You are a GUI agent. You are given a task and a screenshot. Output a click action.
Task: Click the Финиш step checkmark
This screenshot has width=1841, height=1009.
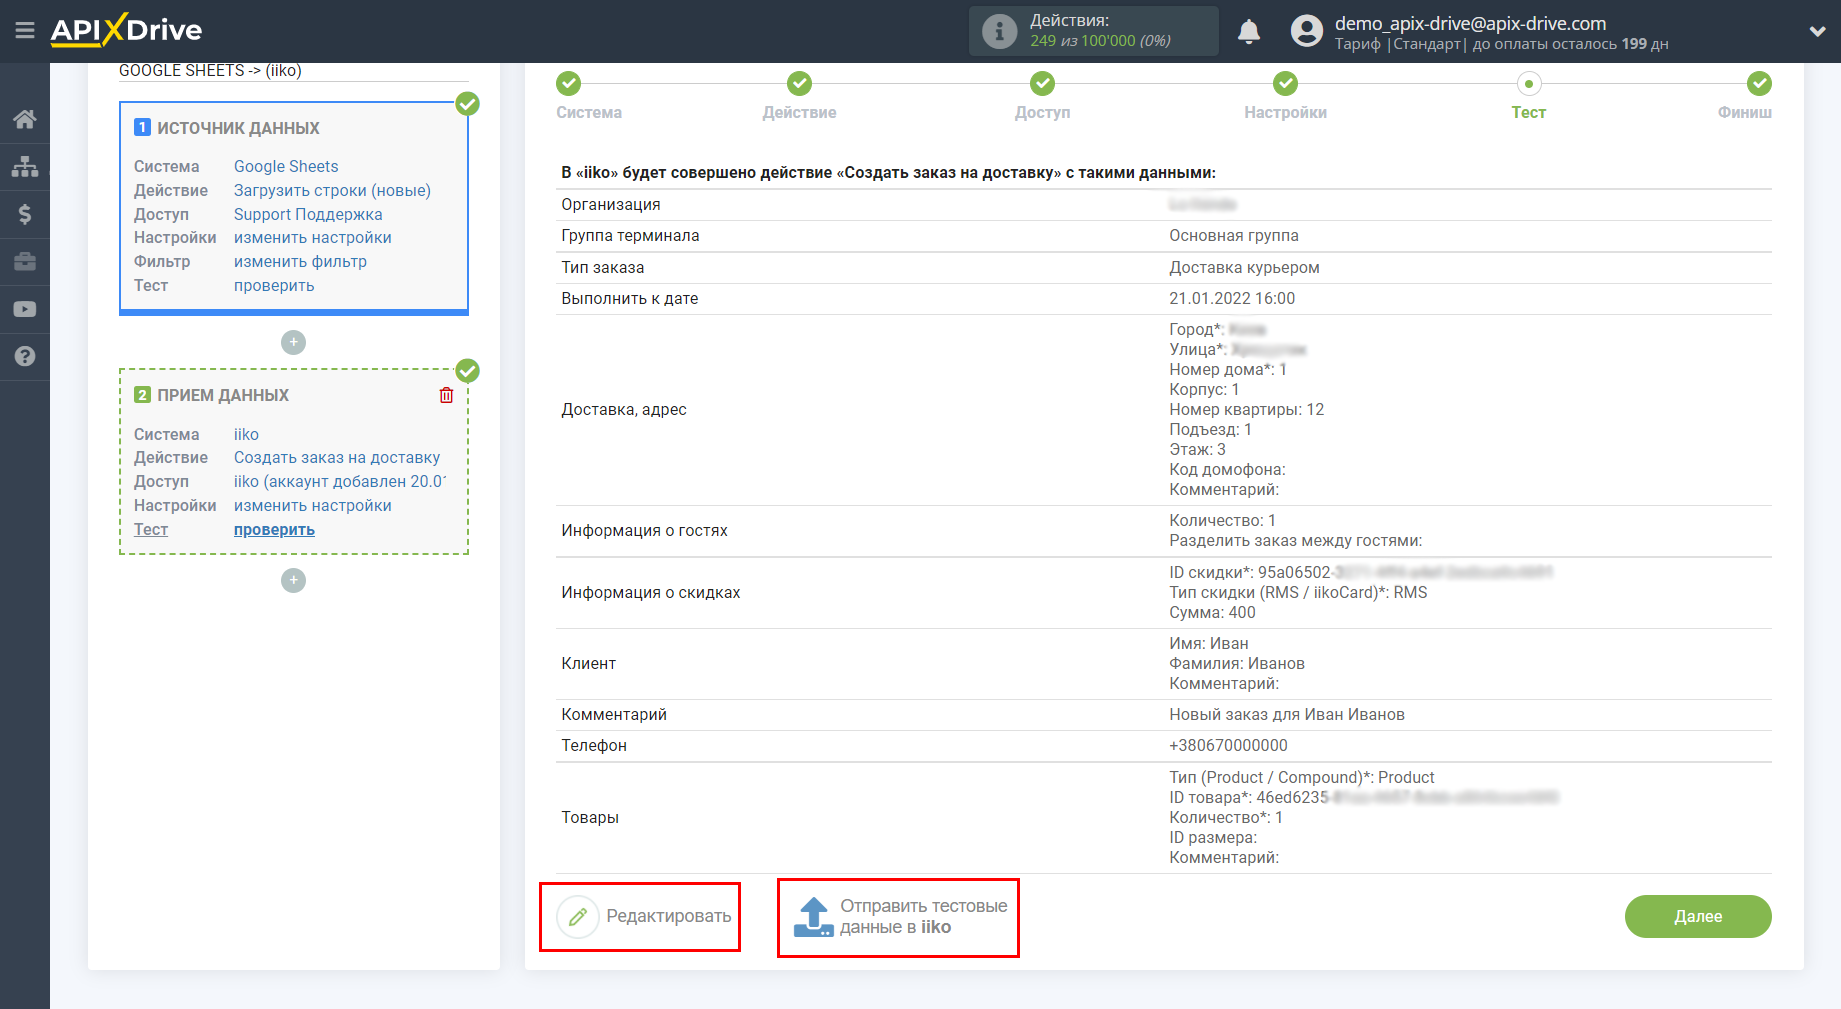[1759, 83]
